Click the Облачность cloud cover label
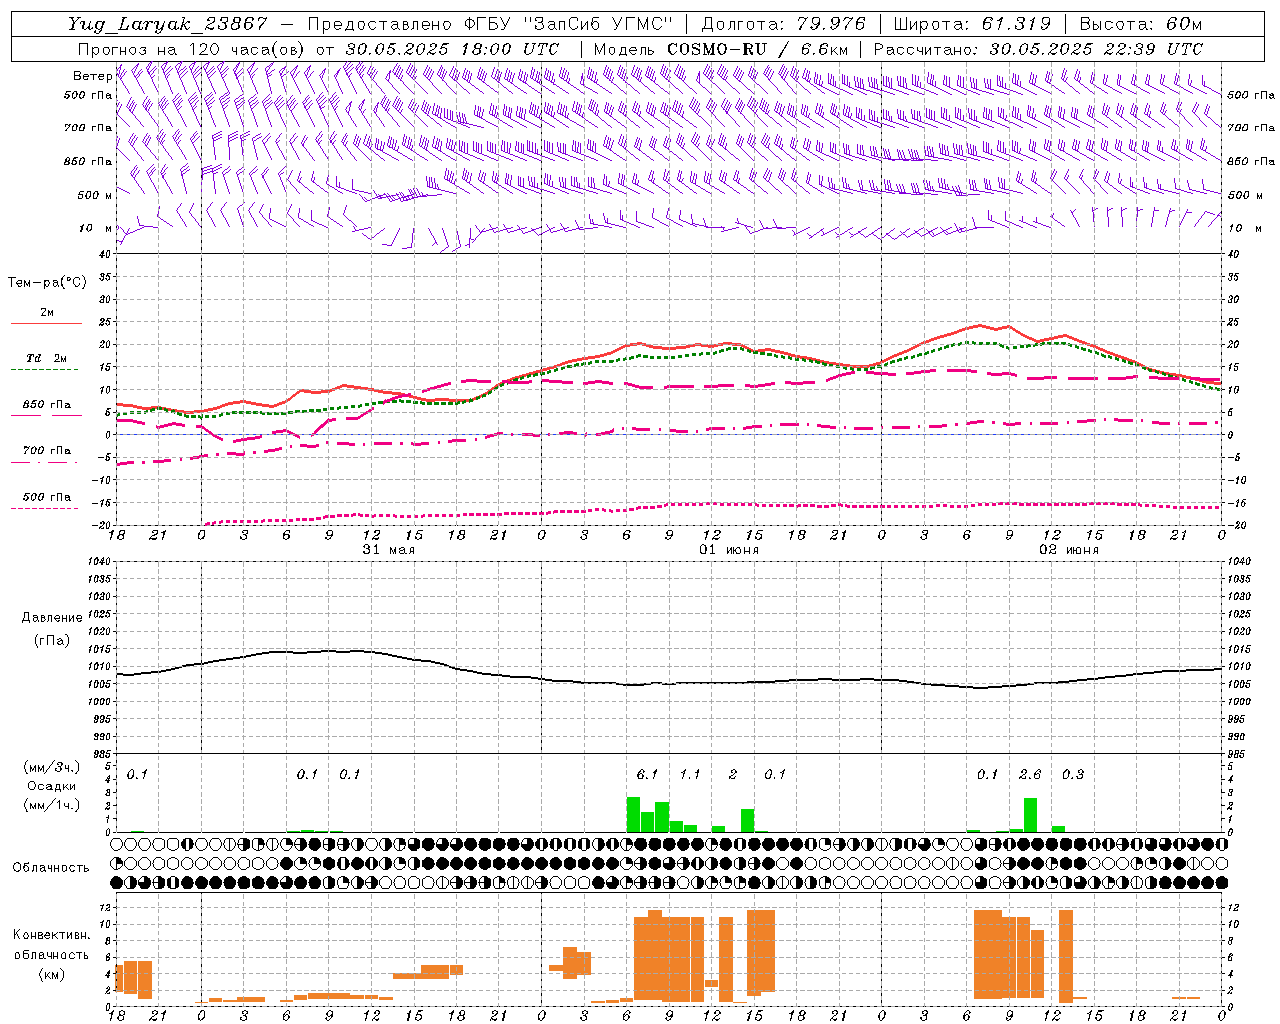The image size is (1280, 1024). pyautogui.click(x=51, y=868)
